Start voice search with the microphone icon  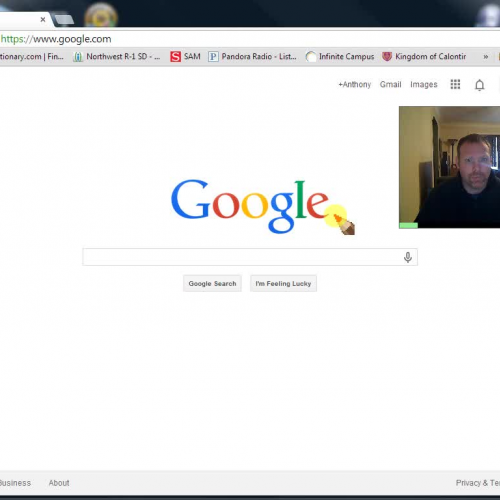[408, 257]
